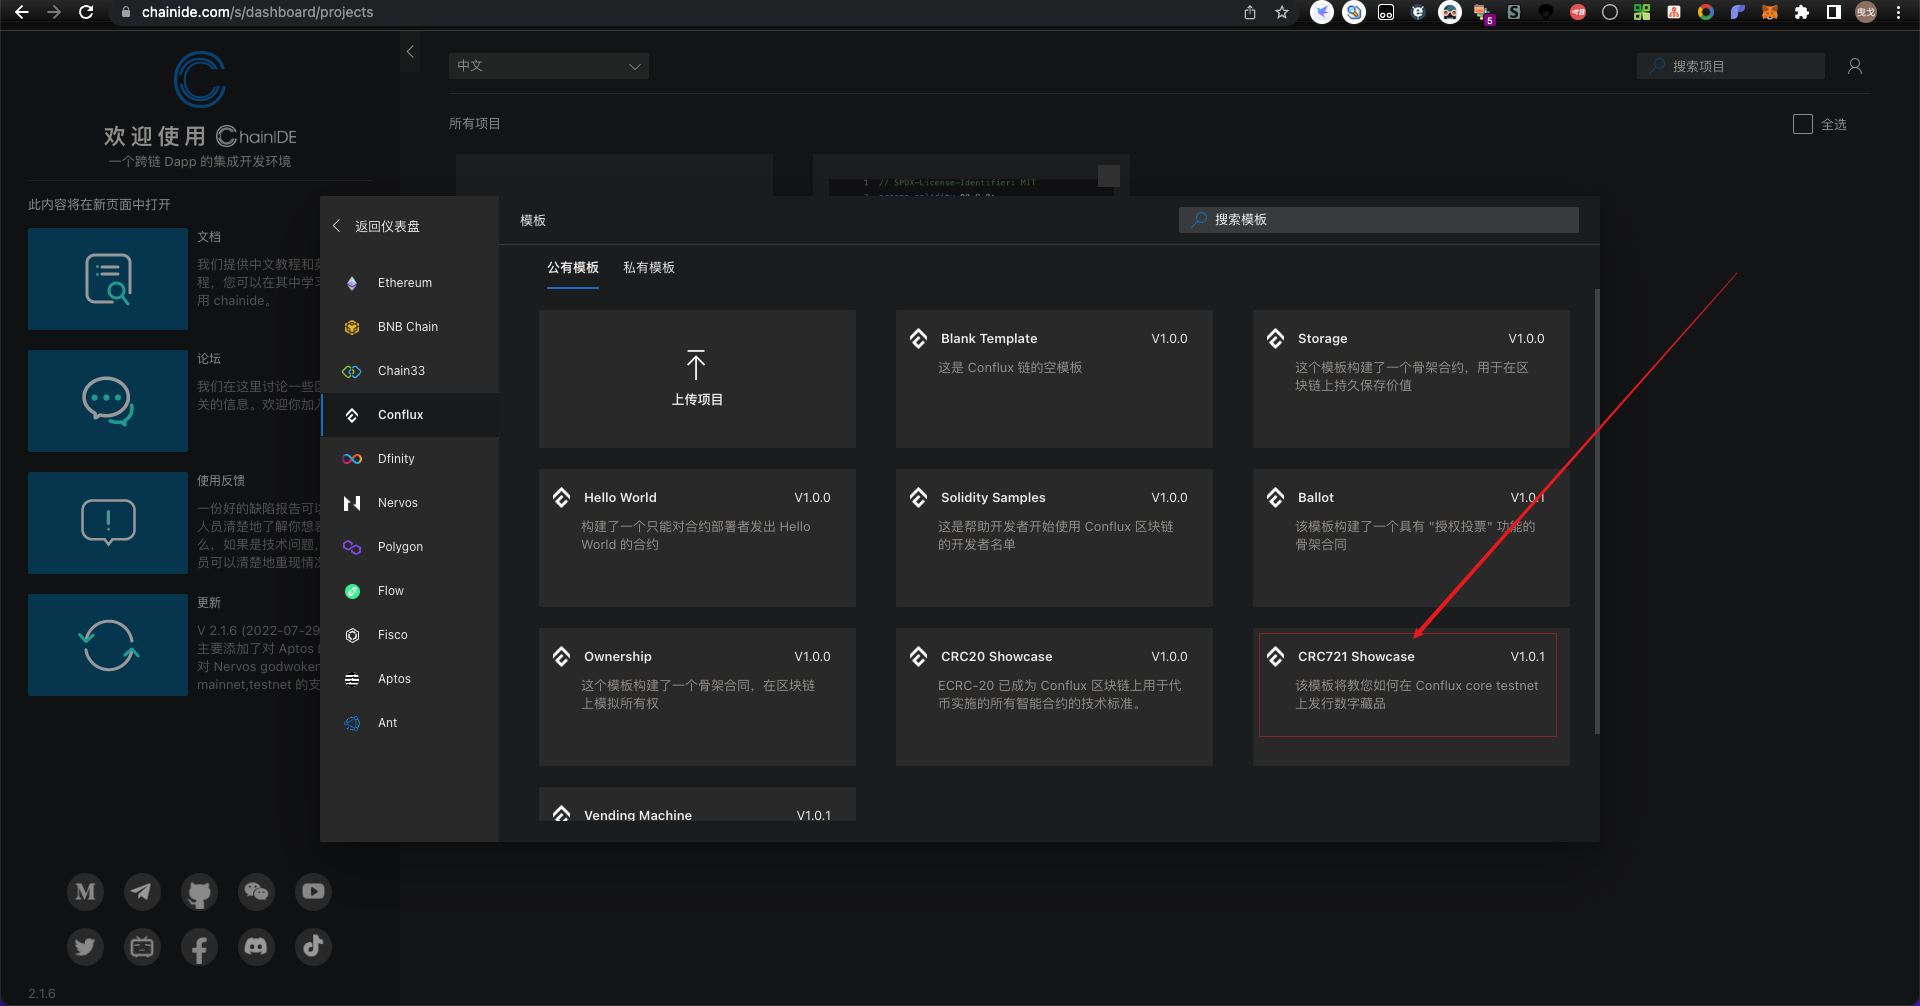Select Fisco in chain list

[x=410, y=635]
